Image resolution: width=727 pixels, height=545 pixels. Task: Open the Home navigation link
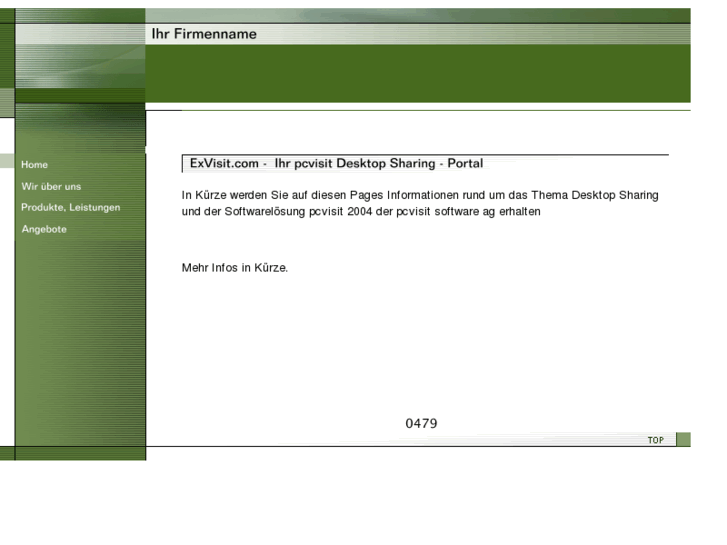[x=34, y=165]
